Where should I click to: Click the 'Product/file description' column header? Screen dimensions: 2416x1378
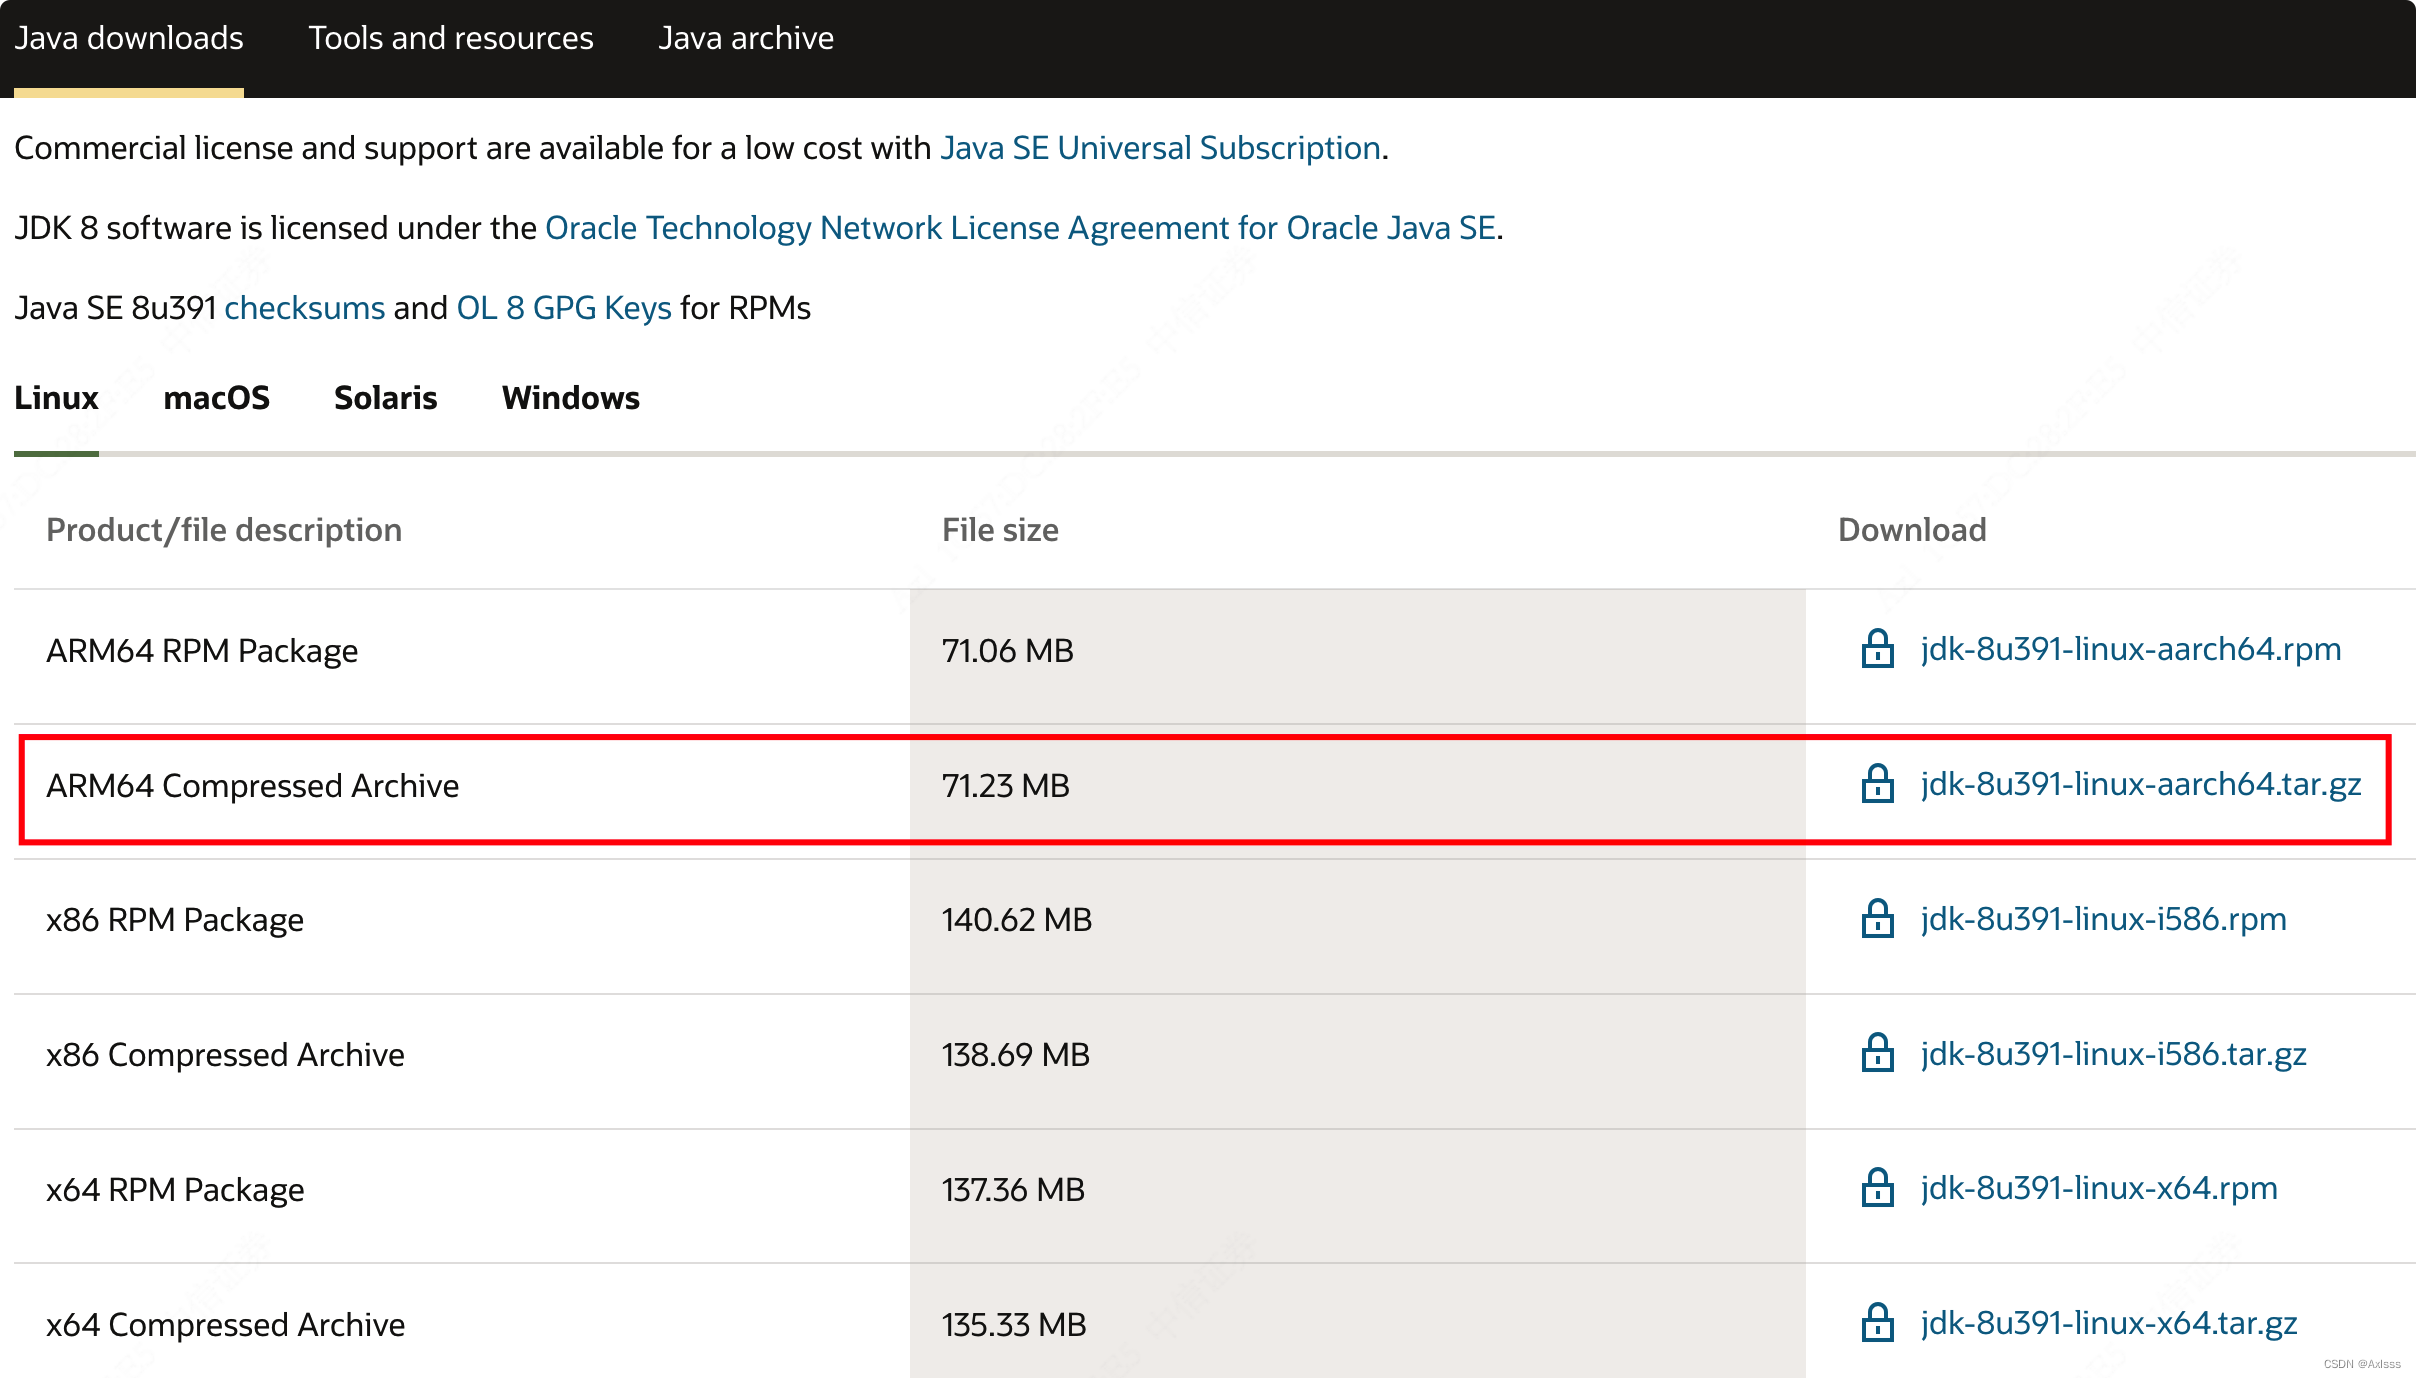(x=224, y=530)
